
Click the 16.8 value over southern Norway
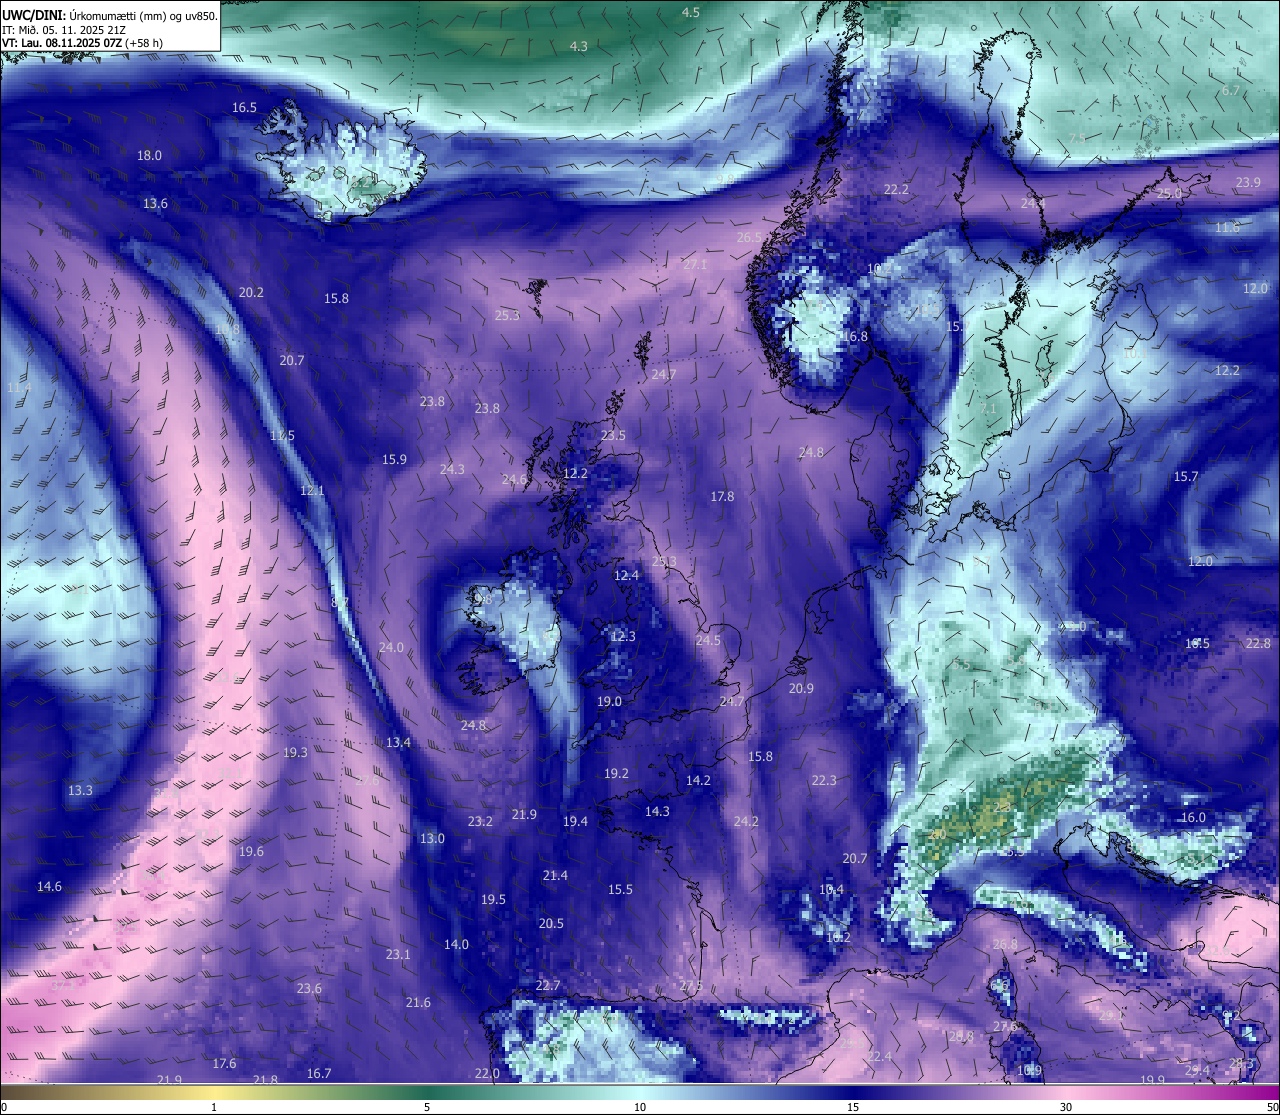(x=855, y=337)
